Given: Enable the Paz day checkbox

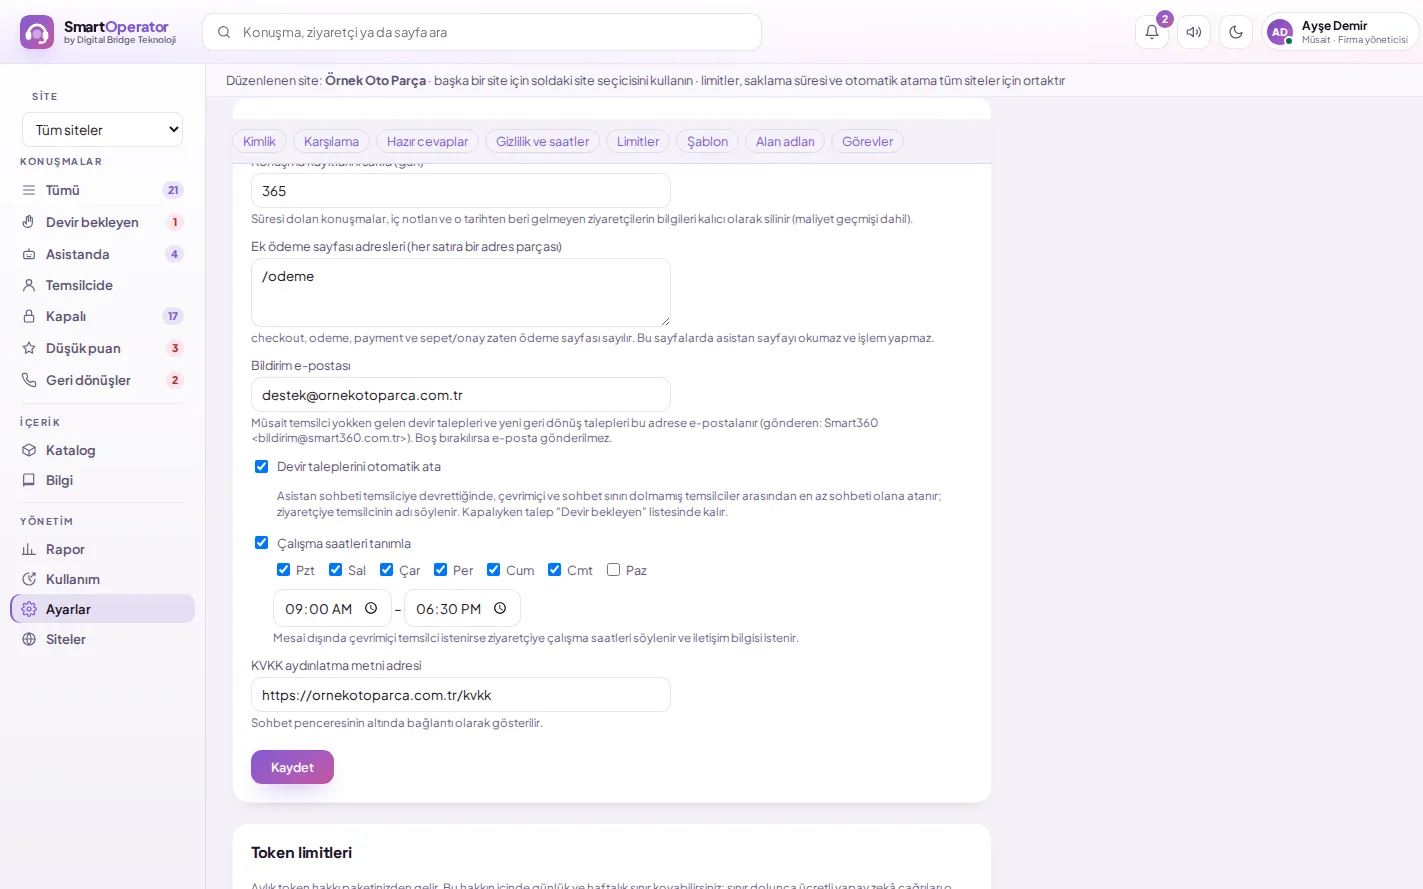Looking at the screenshot, I should click(614, 570).
